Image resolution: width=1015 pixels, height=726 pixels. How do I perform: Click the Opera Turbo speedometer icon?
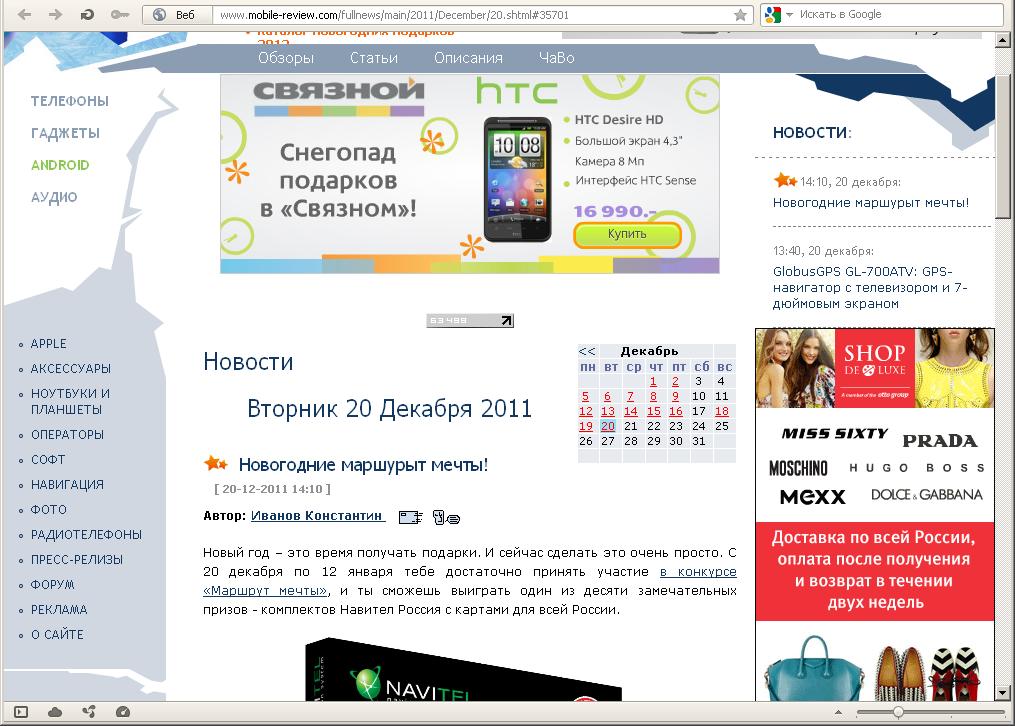tap(122, 712)
